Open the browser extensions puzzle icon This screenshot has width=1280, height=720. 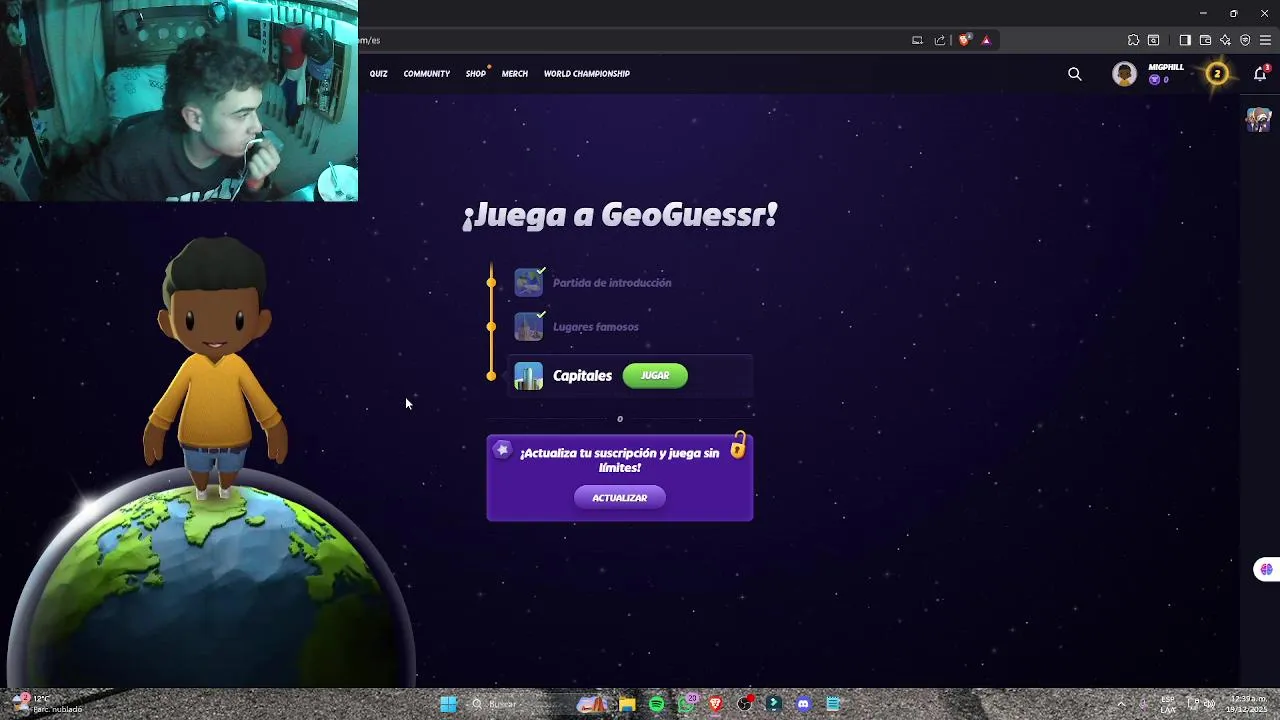tap(1133, 40)
